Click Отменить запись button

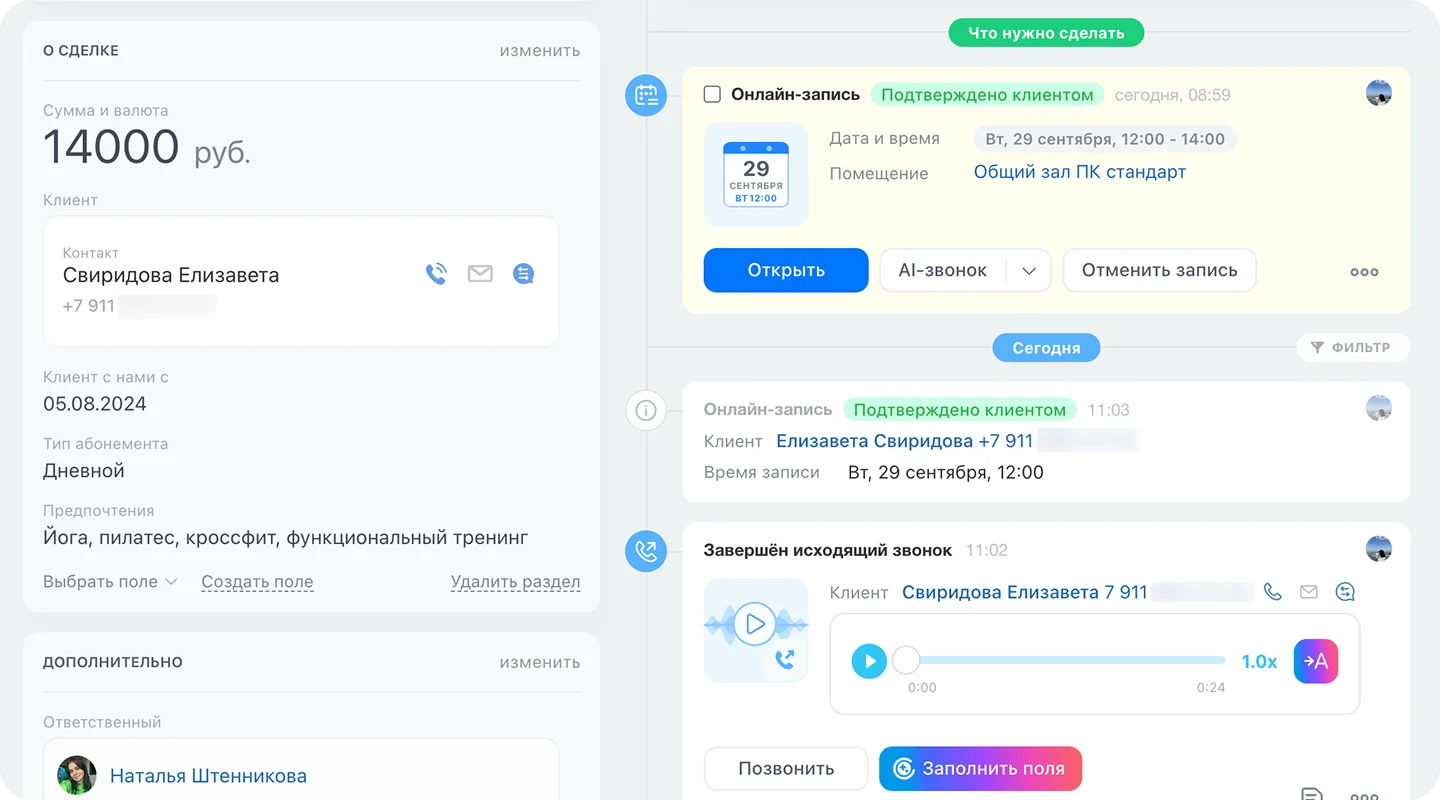point(1159,270)
